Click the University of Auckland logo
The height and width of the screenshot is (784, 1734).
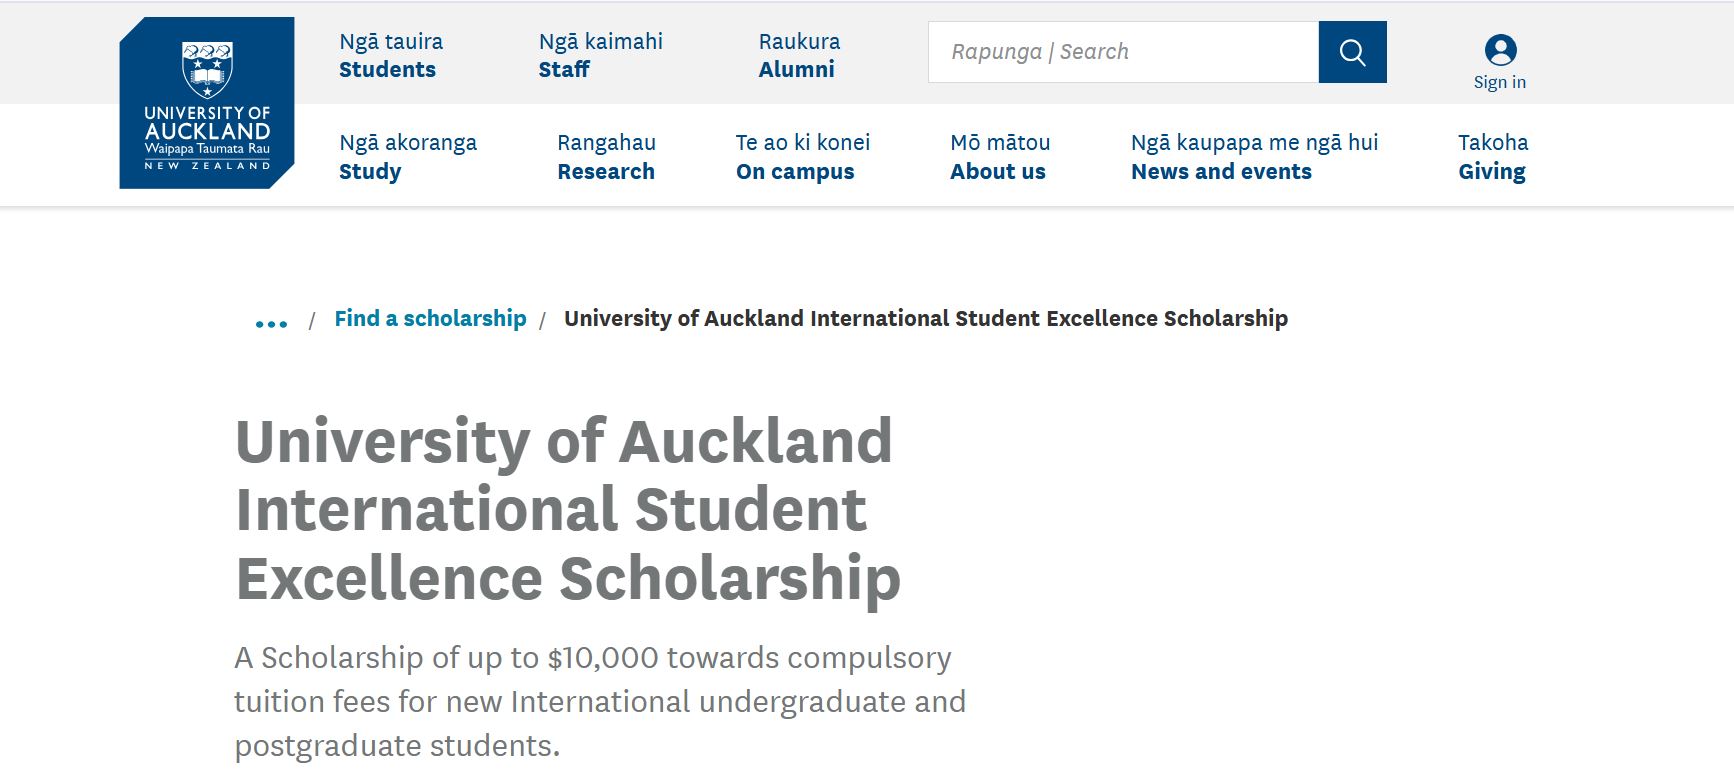(x=207, y=103)
